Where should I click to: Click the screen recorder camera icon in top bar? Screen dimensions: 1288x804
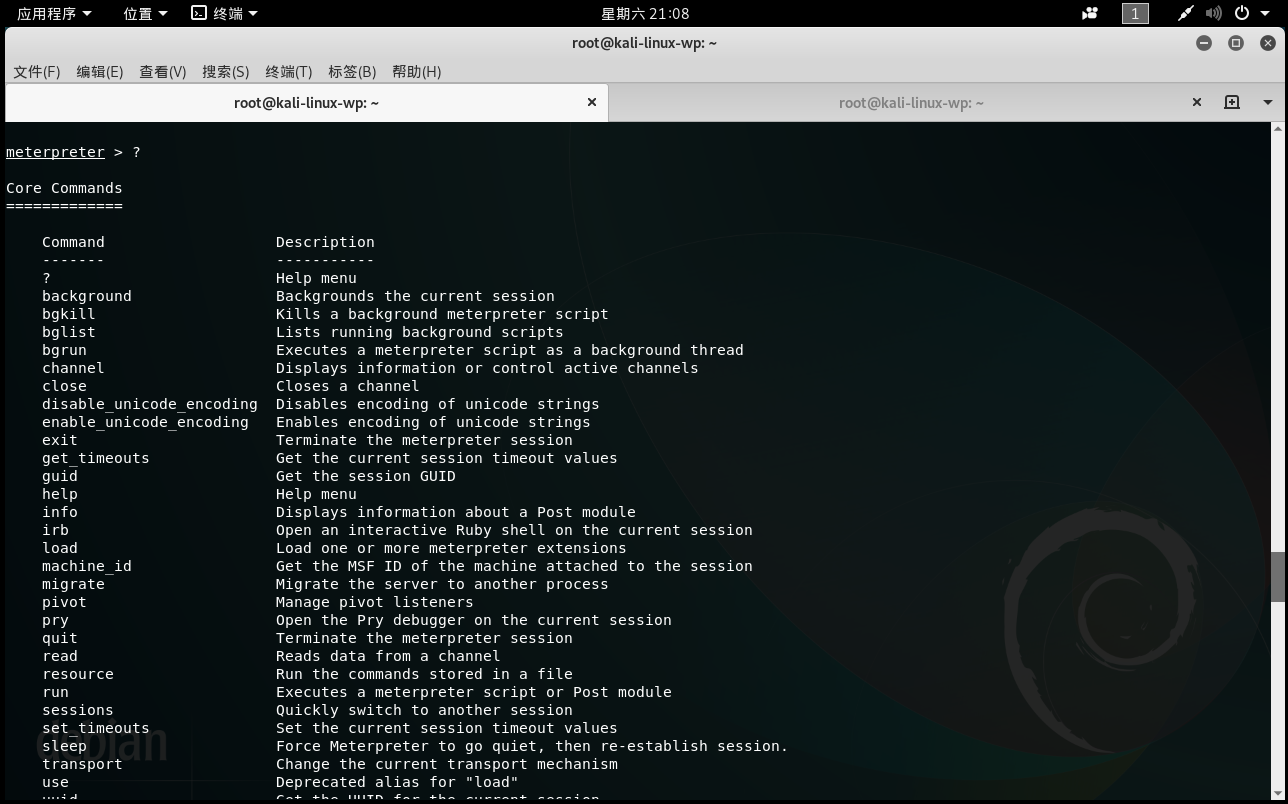[1090, 13]
